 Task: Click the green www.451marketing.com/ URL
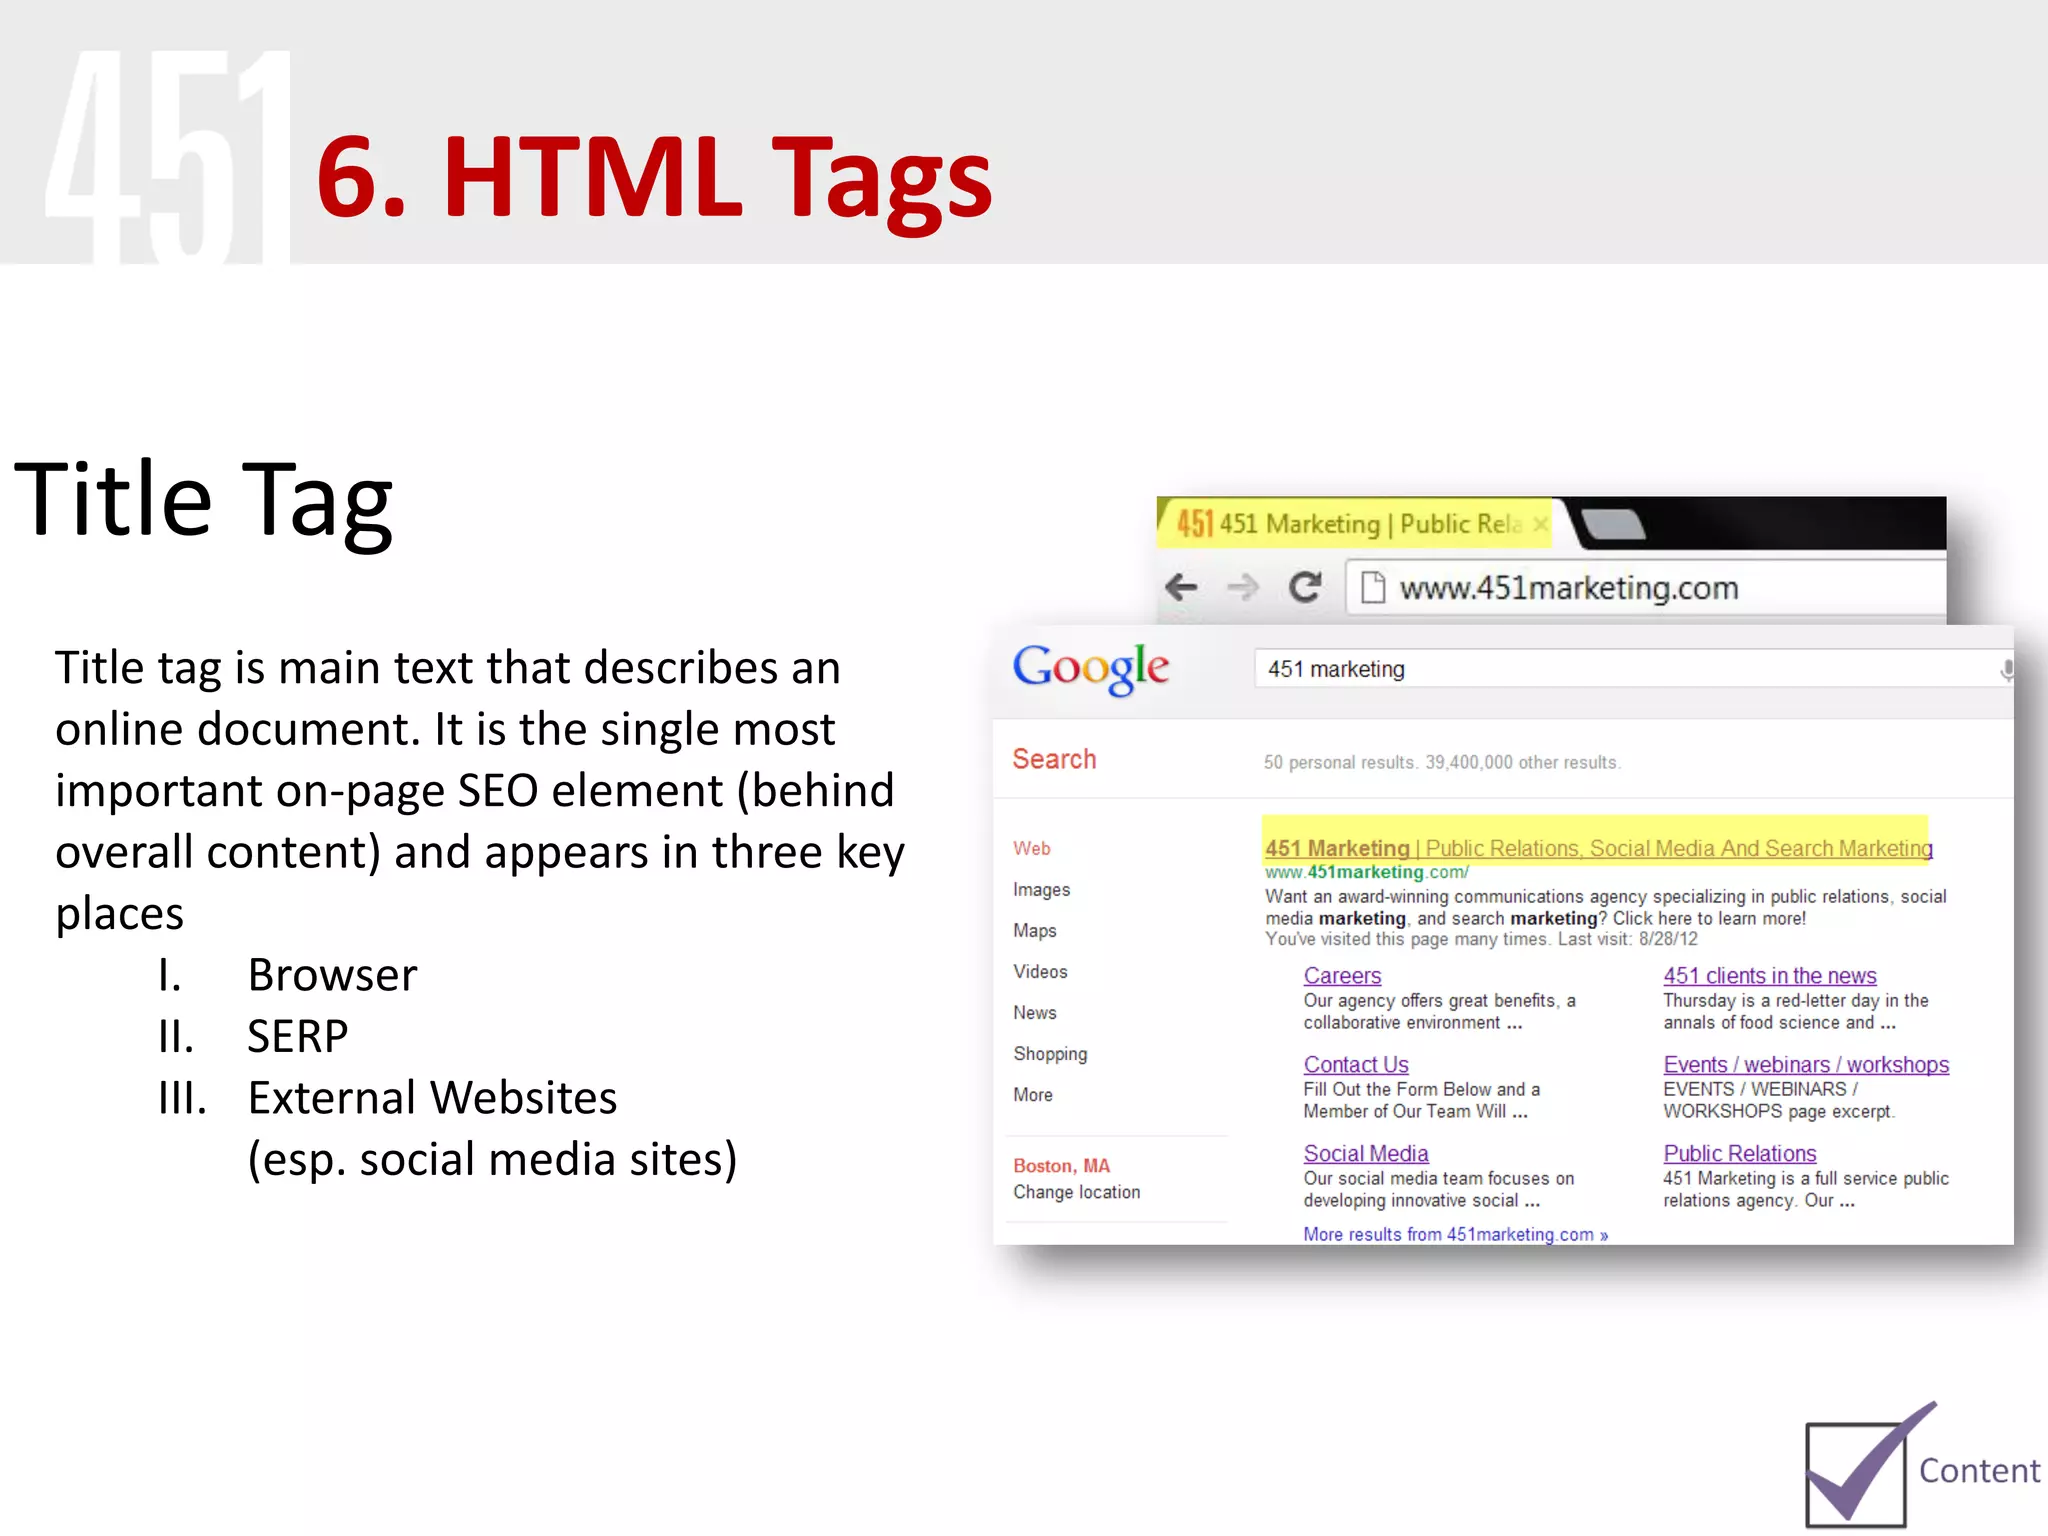pyautogui.click(x=1366, y=872)
